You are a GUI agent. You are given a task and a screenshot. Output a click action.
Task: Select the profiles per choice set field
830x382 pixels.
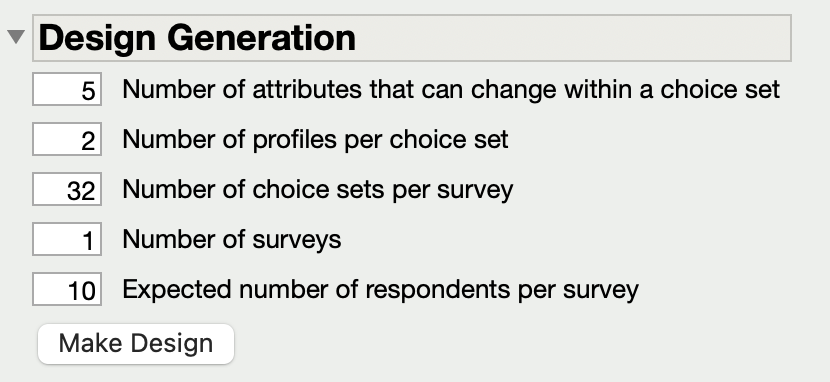tap(67, 139)
